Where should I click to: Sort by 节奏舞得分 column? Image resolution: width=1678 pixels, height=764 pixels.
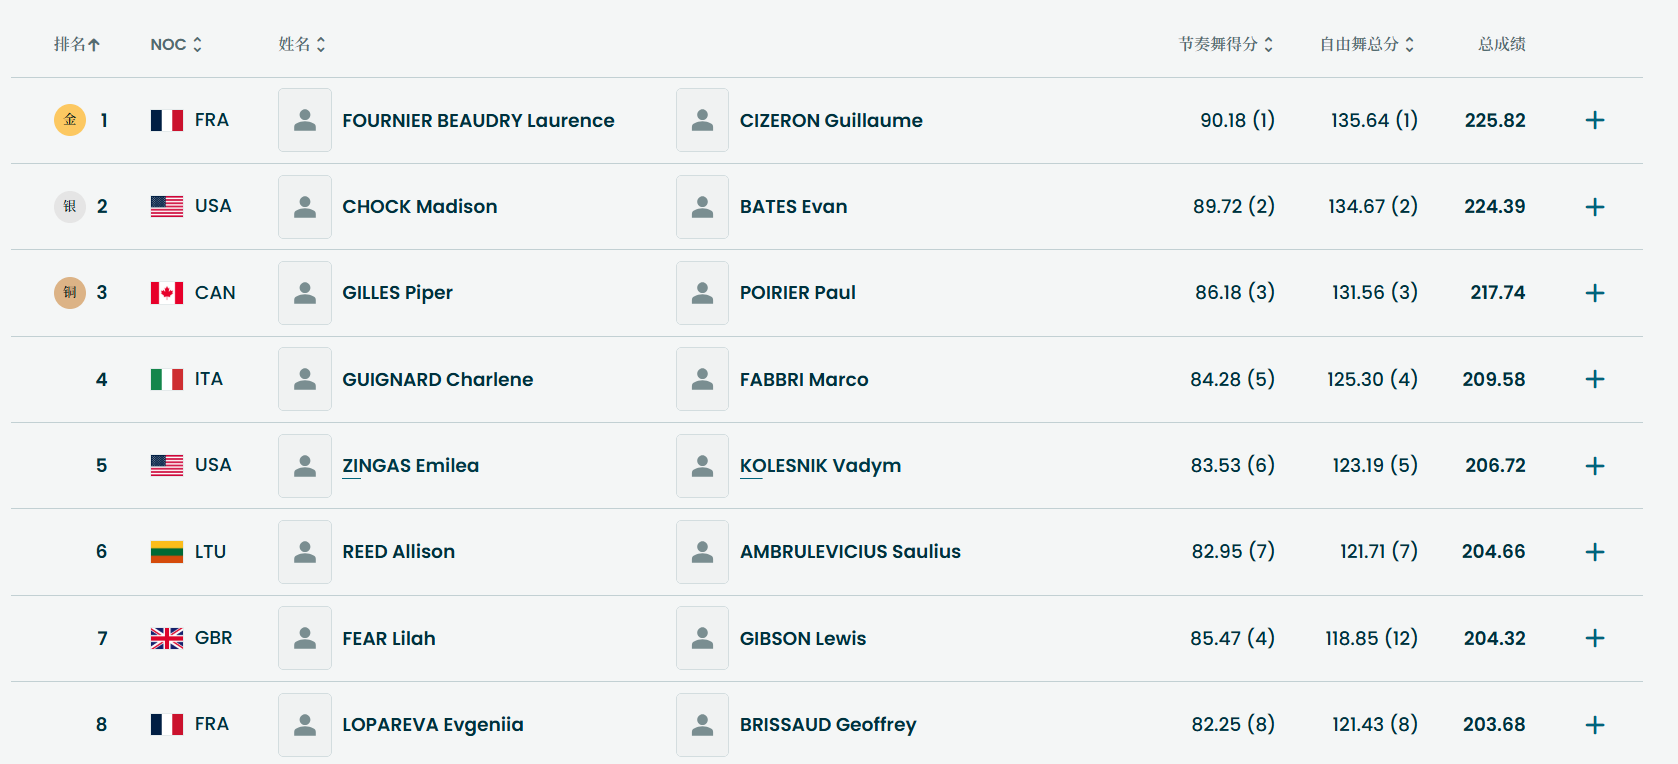1226,44
